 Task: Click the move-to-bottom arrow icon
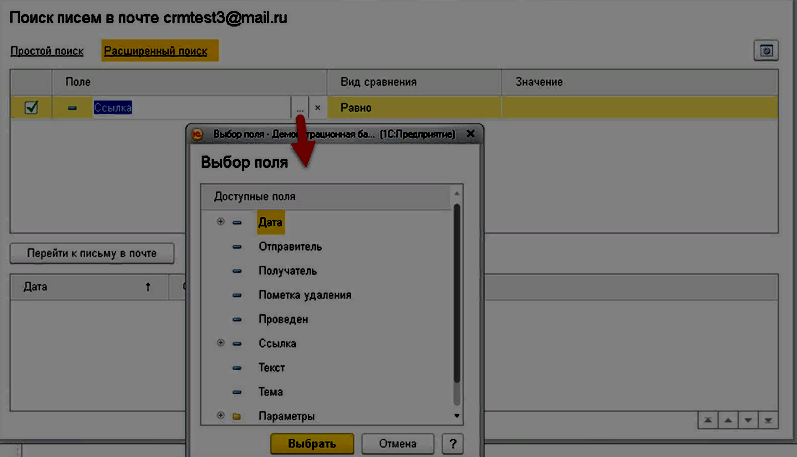[x=768, y=421]
